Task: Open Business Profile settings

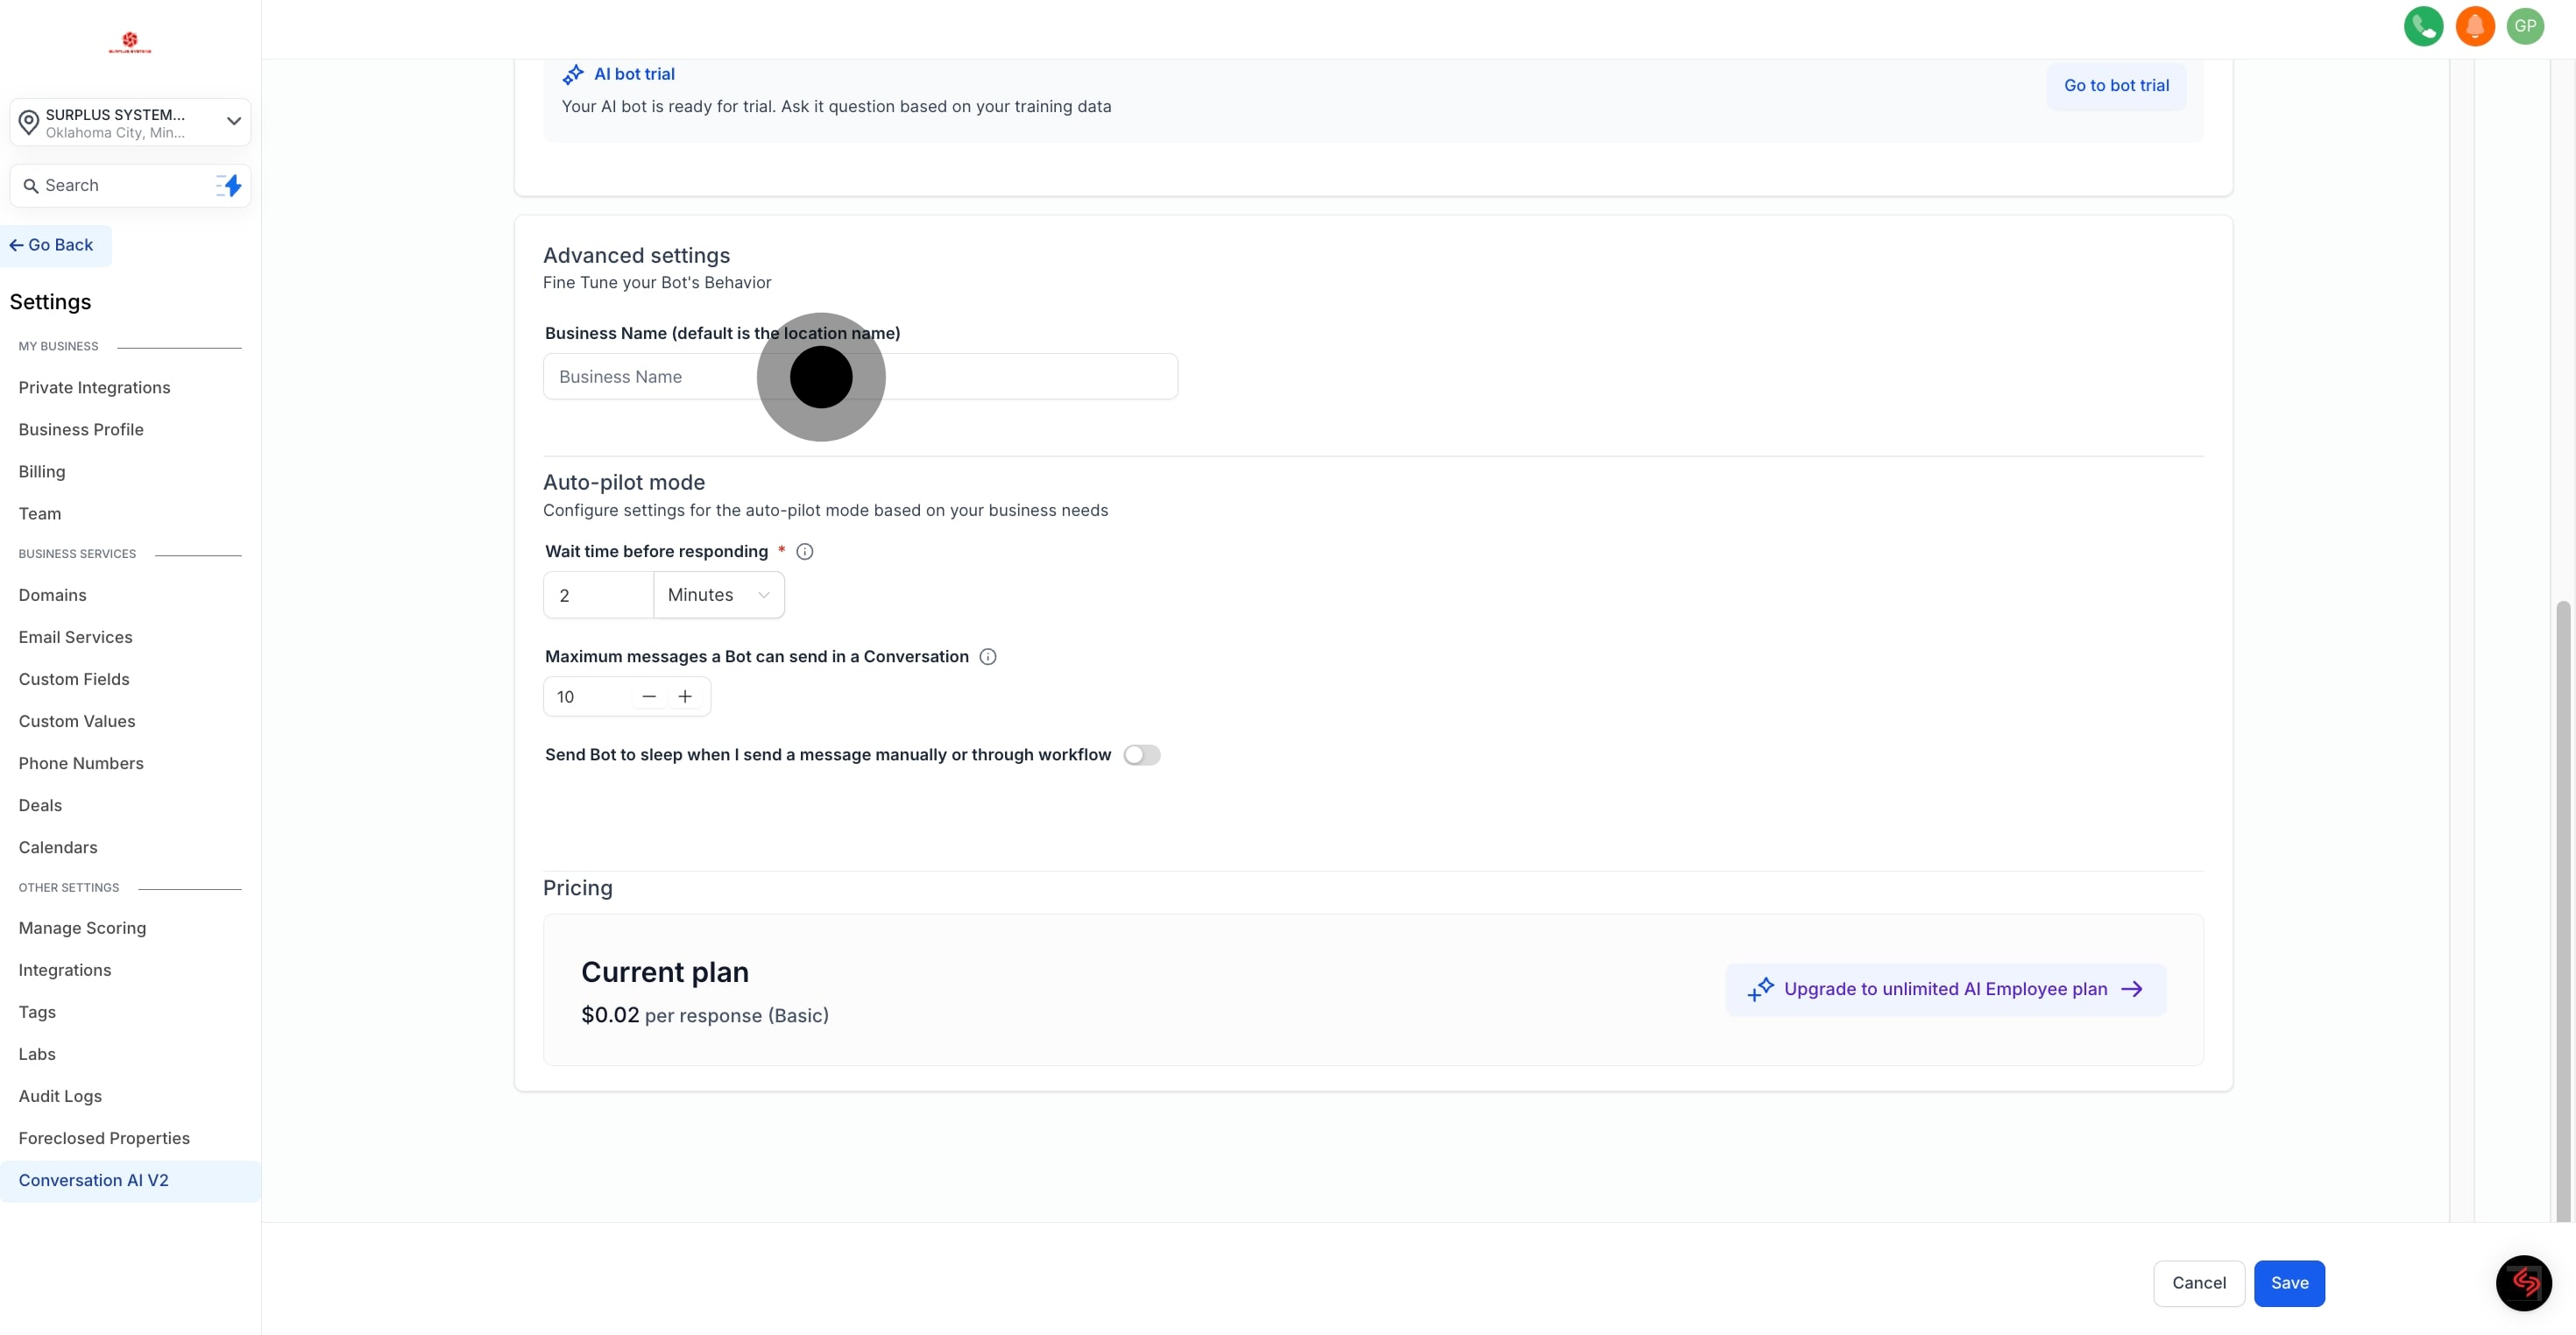Action: pyautogui.click(x=81, y=429)
